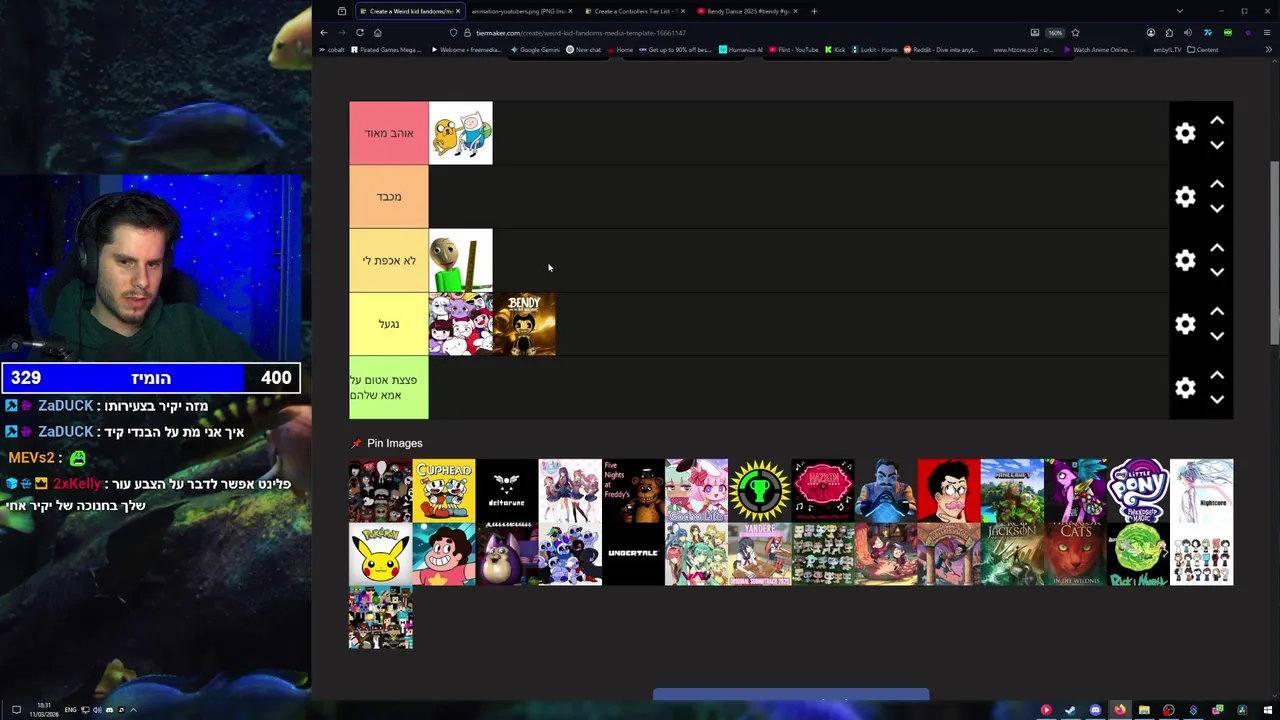Screen dimensions: 1280x720
Task: Open settings gear for נגעל row
Action: [x=1185, y=324]
